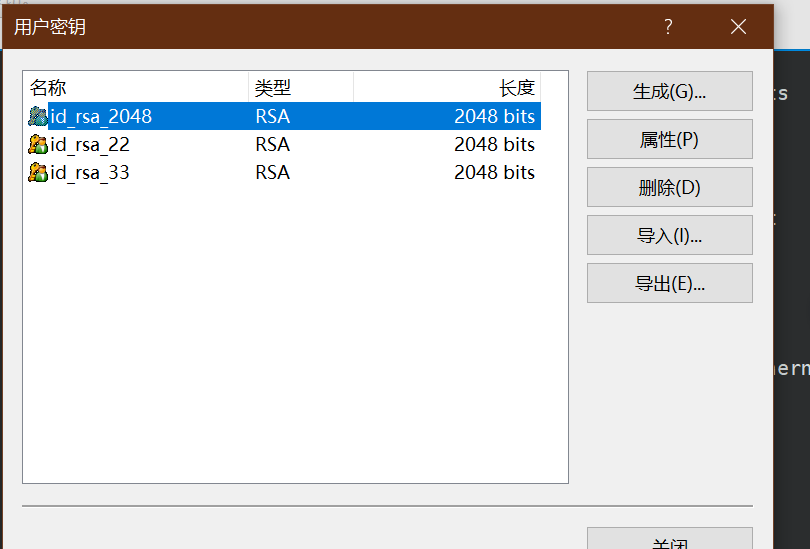The height and width of the screenshot is (549, 810).
Task: Select the id_rsa_33 key name
Action: [x=89, y=172]
